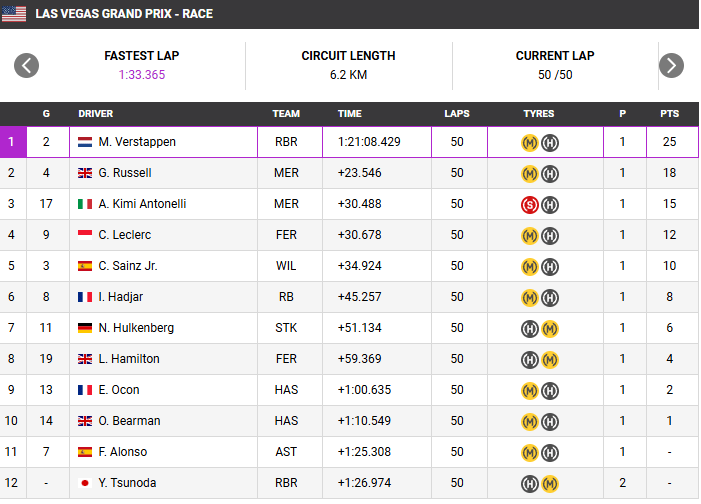Viewport: 701px width, 504px height.
Task: Click the Netherlands flag beside Verstappen
Action: point(86,142)
